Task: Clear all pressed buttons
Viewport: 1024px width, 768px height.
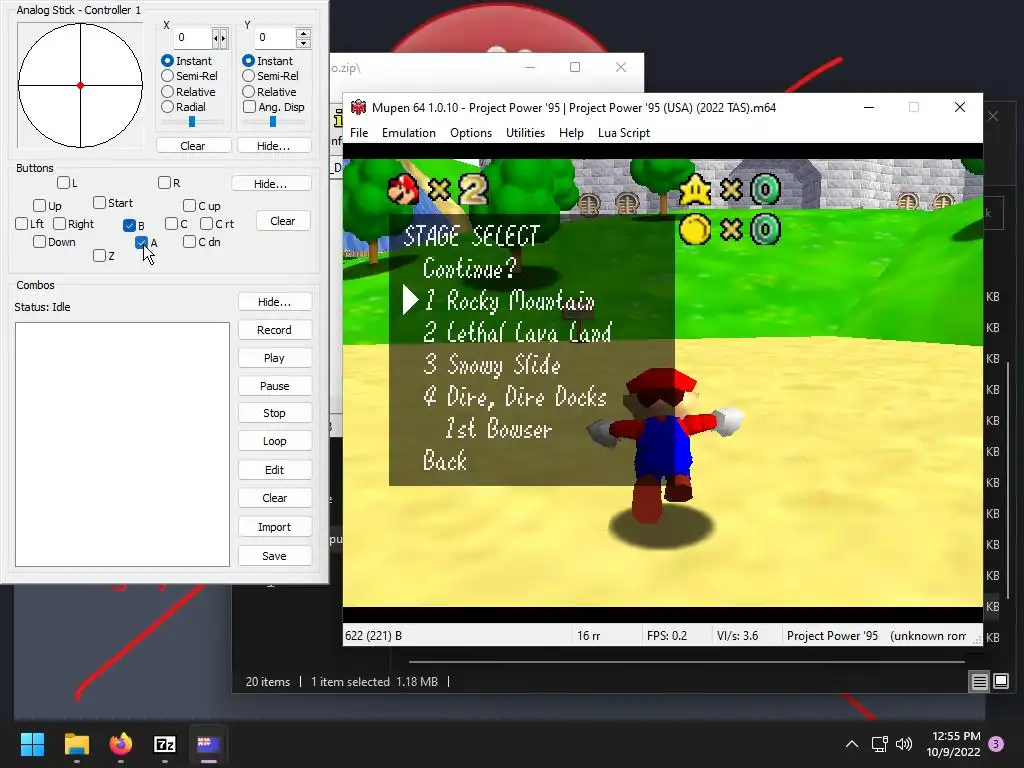Action: [283, 221]
